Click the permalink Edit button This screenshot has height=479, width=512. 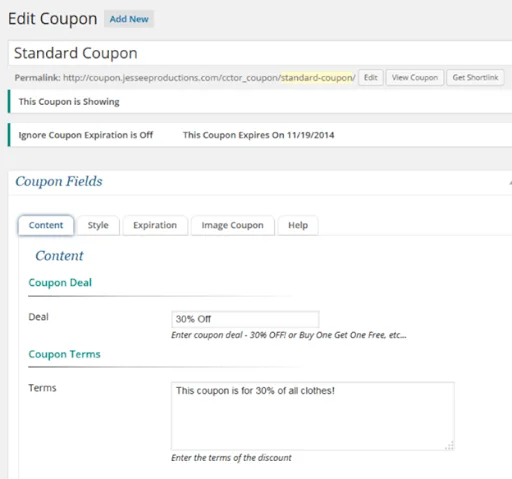[371, 78]
